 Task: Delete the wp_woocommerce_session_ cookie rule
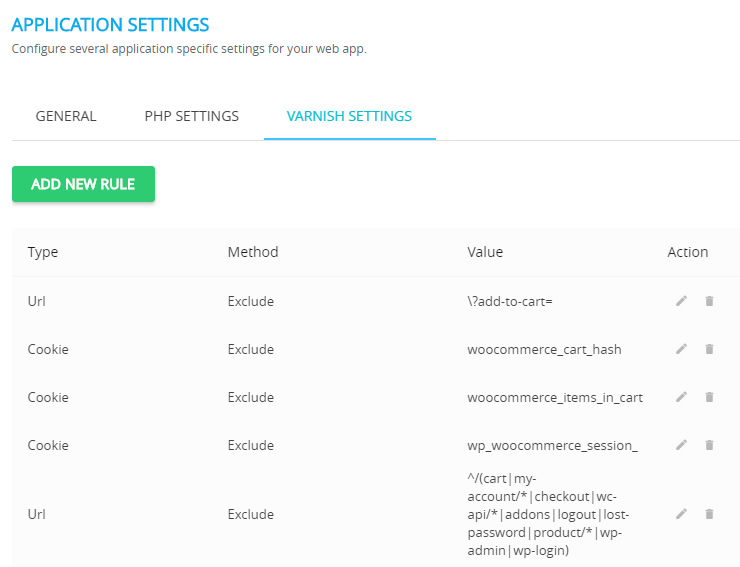coord(709,445)
